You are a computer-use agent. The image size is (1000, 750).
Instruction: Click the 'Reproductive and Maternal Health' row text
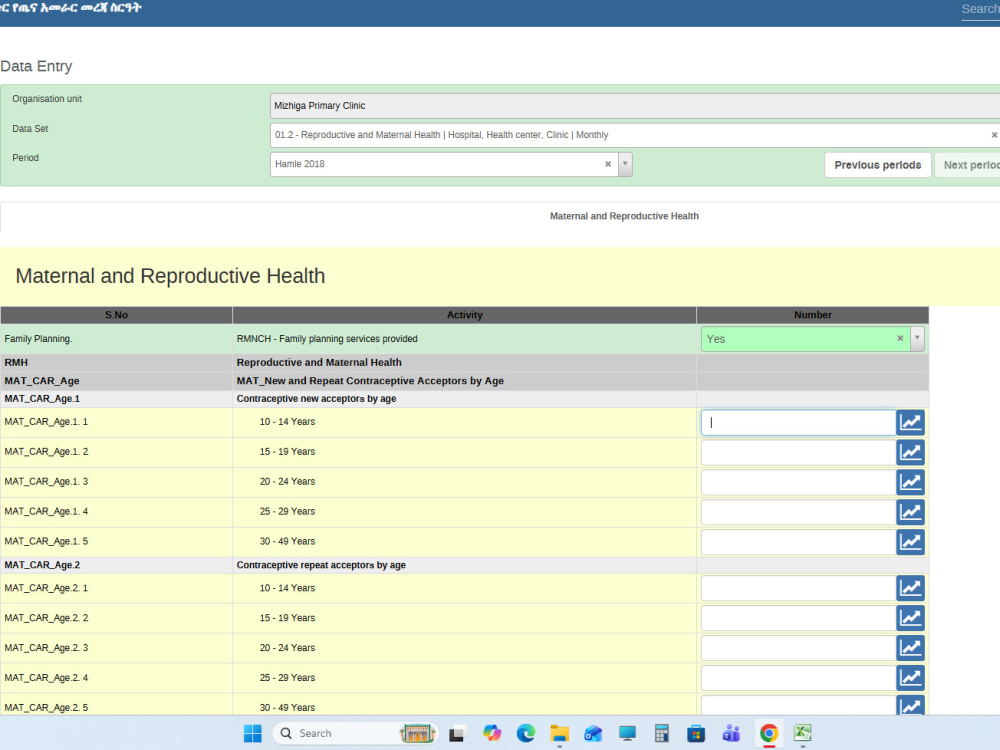point(319,362)
